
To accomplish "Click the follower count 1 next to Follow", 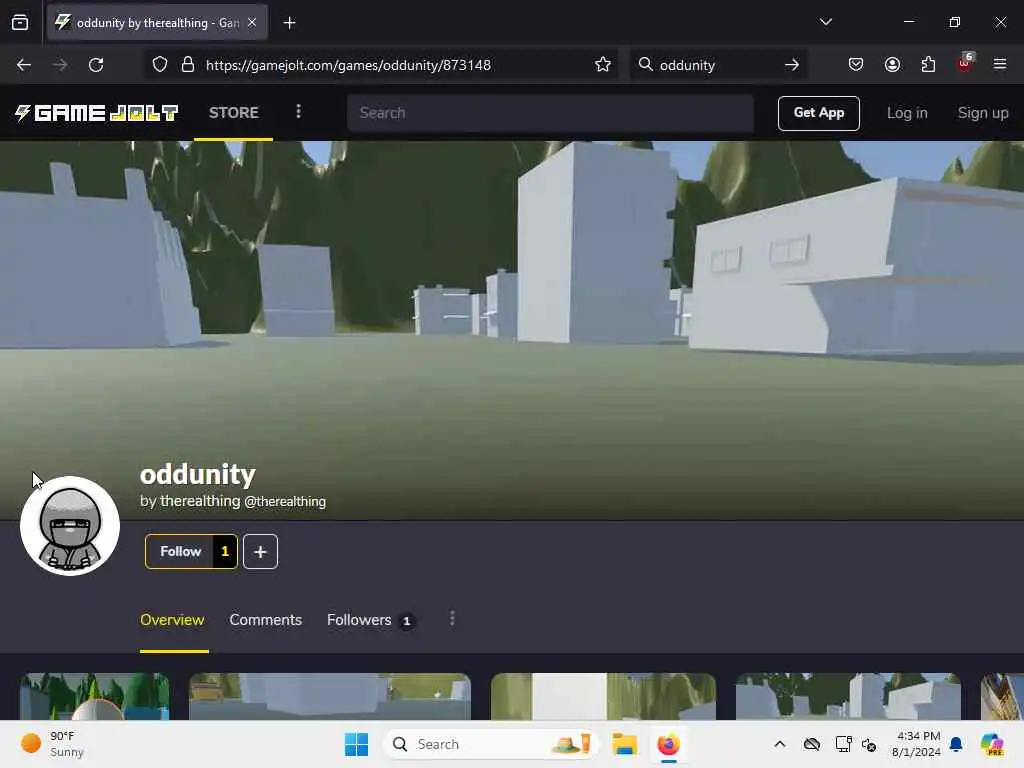I will point(225,552).
